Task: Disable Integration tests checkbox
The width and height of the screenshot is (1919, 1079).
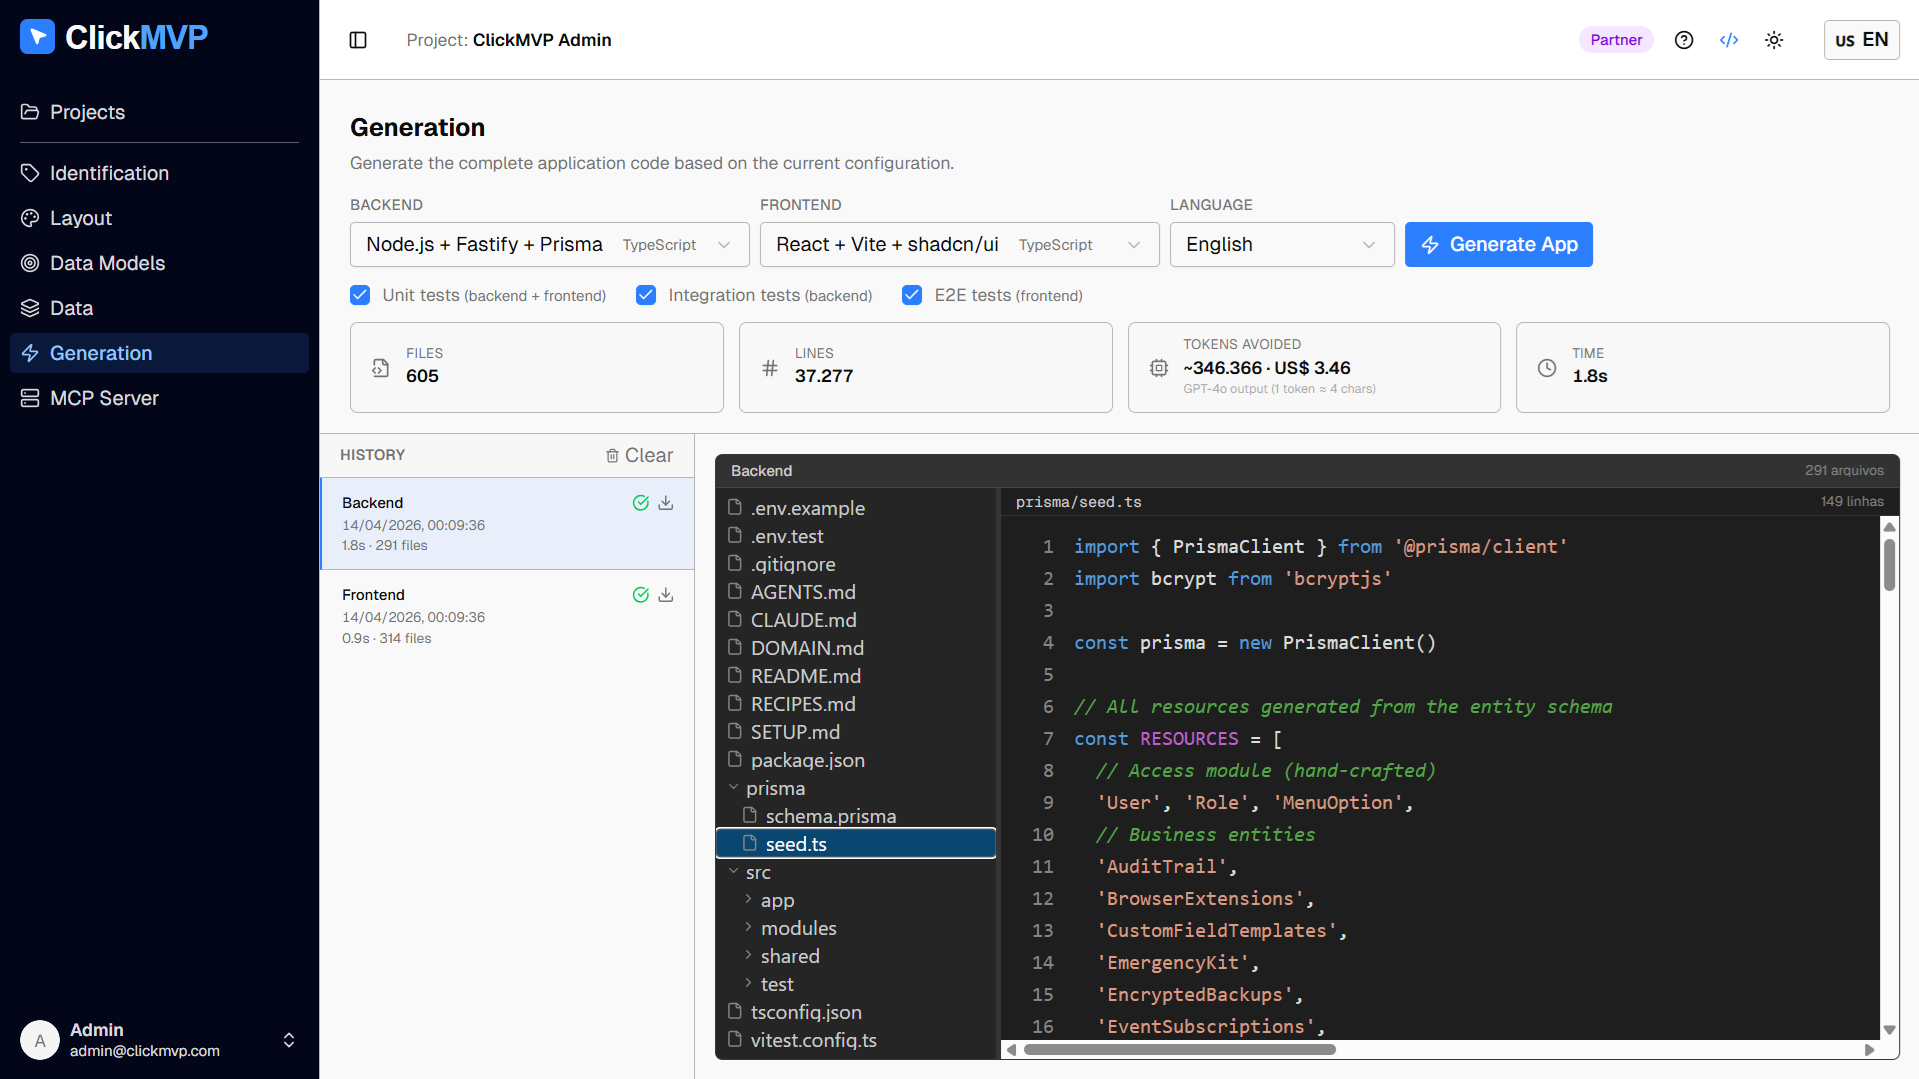Action: (x=646, y=295)
